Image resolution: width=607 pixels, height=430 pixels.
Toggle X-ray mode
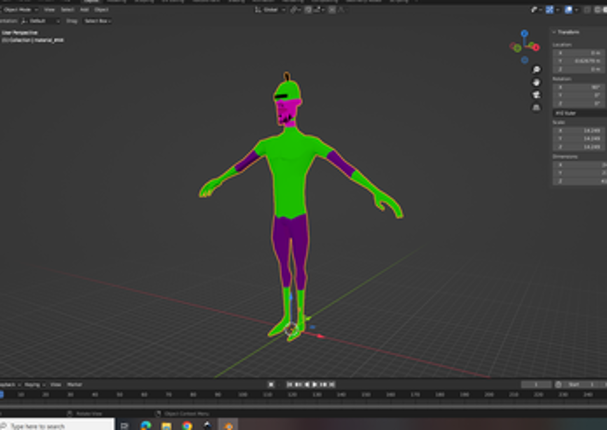pyautogui.click(x=588, y=10)
